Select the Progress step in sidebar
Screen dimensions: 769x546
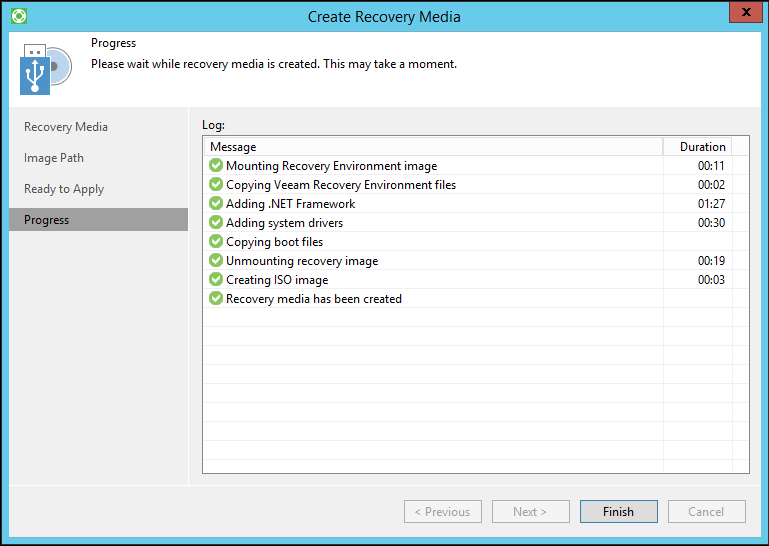pos(47,220)
